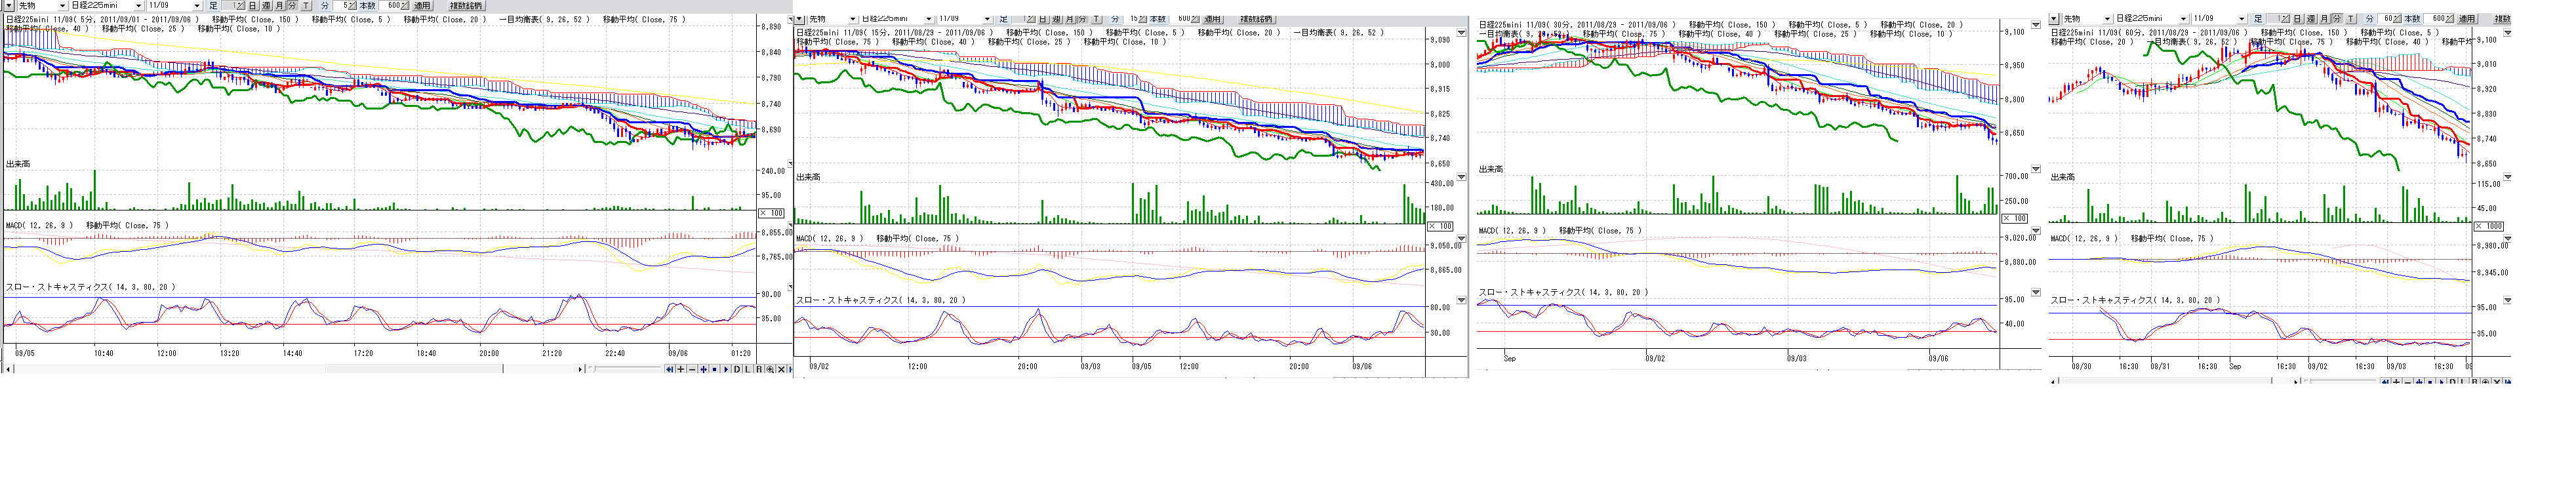Click zoom-in plus icon in first chart's bottom toolbar
2576x480 pixels.
tap(680, 369)
